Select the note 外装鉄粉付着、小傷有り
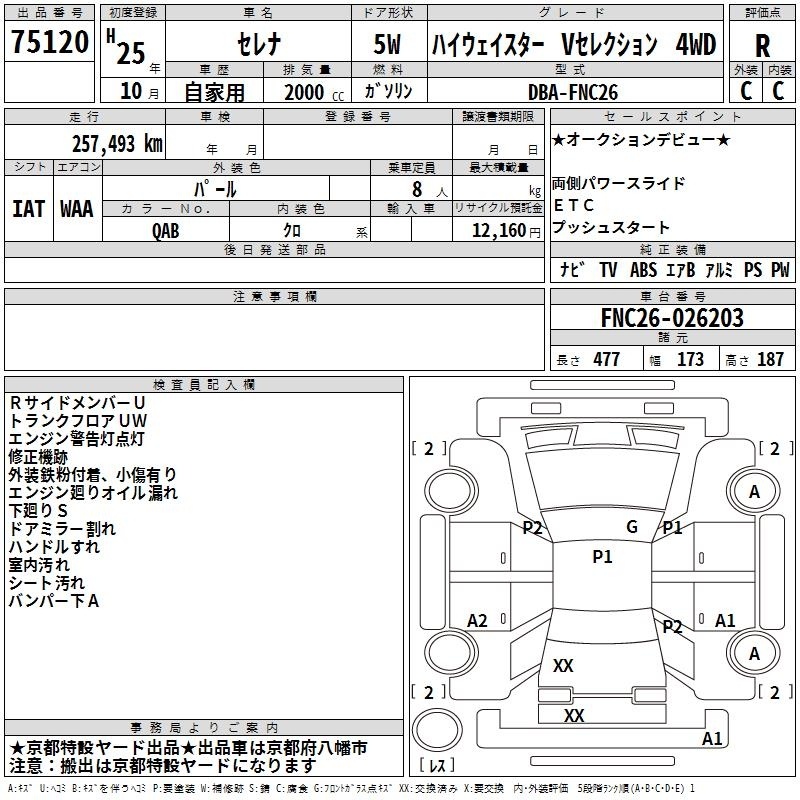 click(93, 475)
